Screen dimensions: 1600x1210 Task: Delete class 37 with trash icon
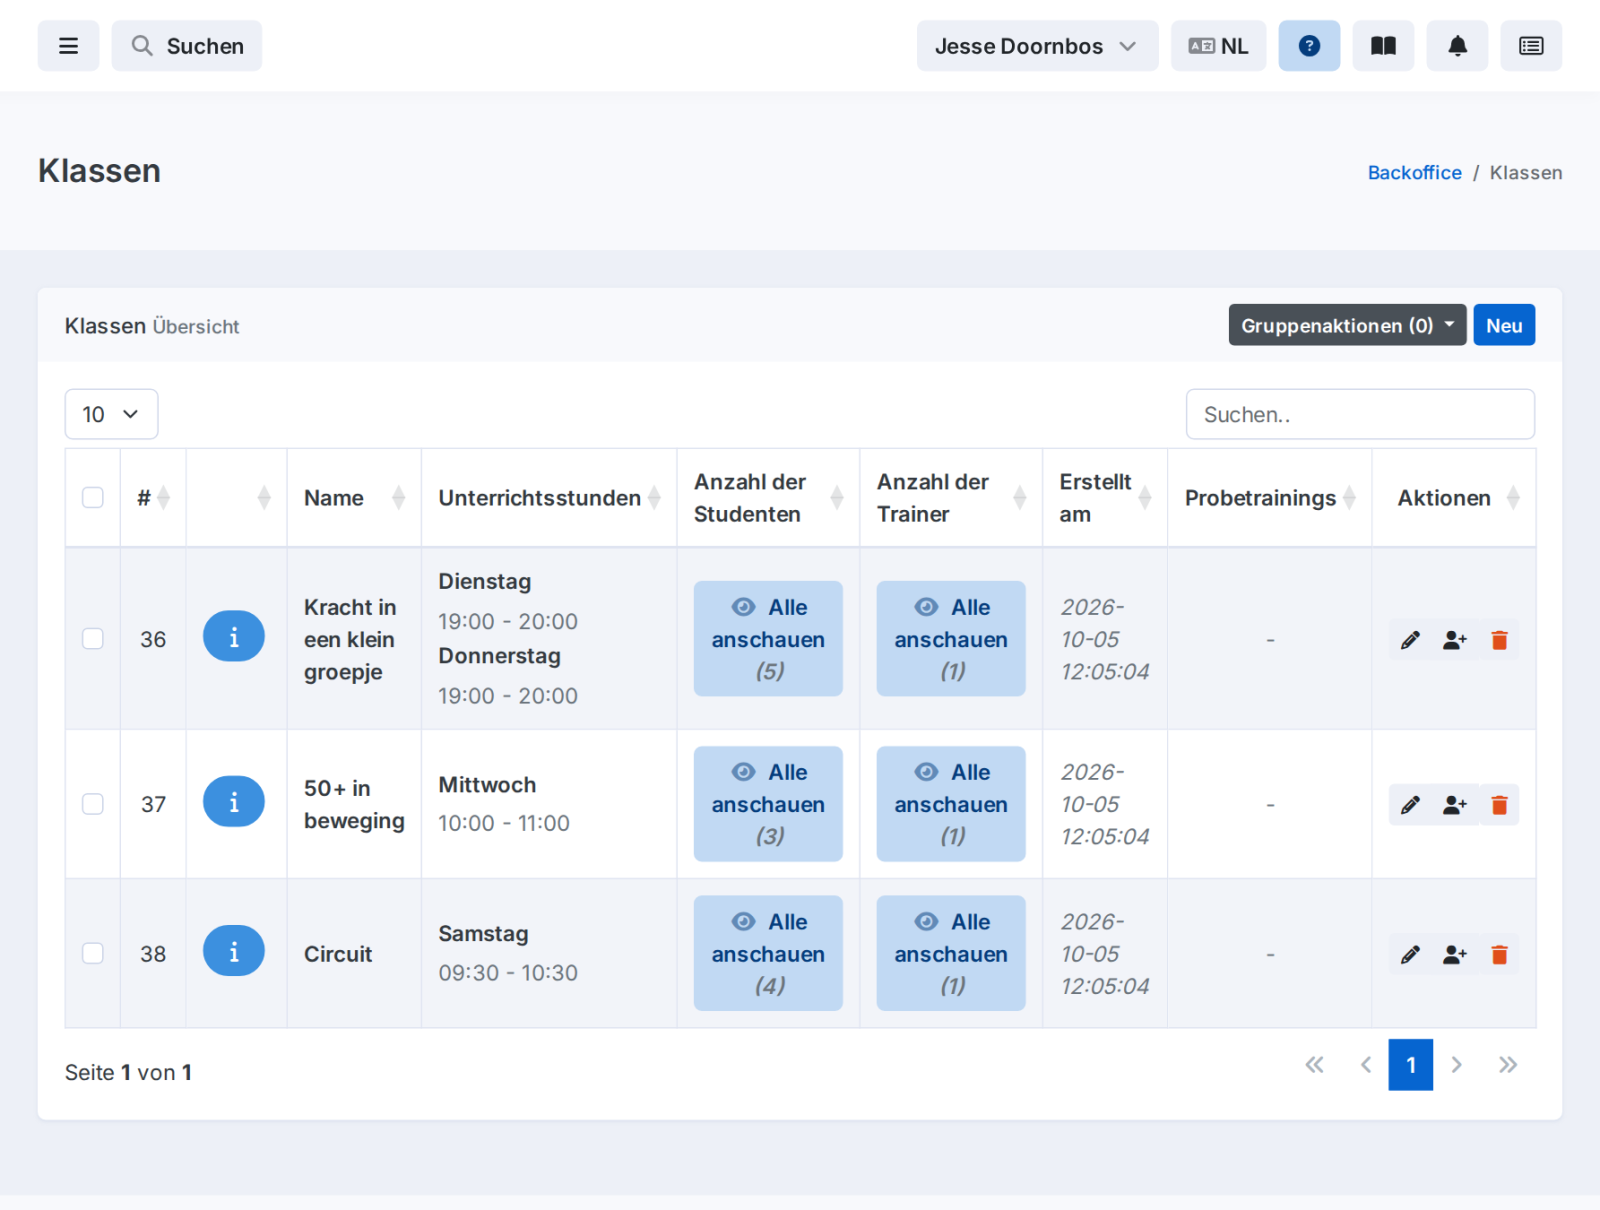click(1499, 805)
